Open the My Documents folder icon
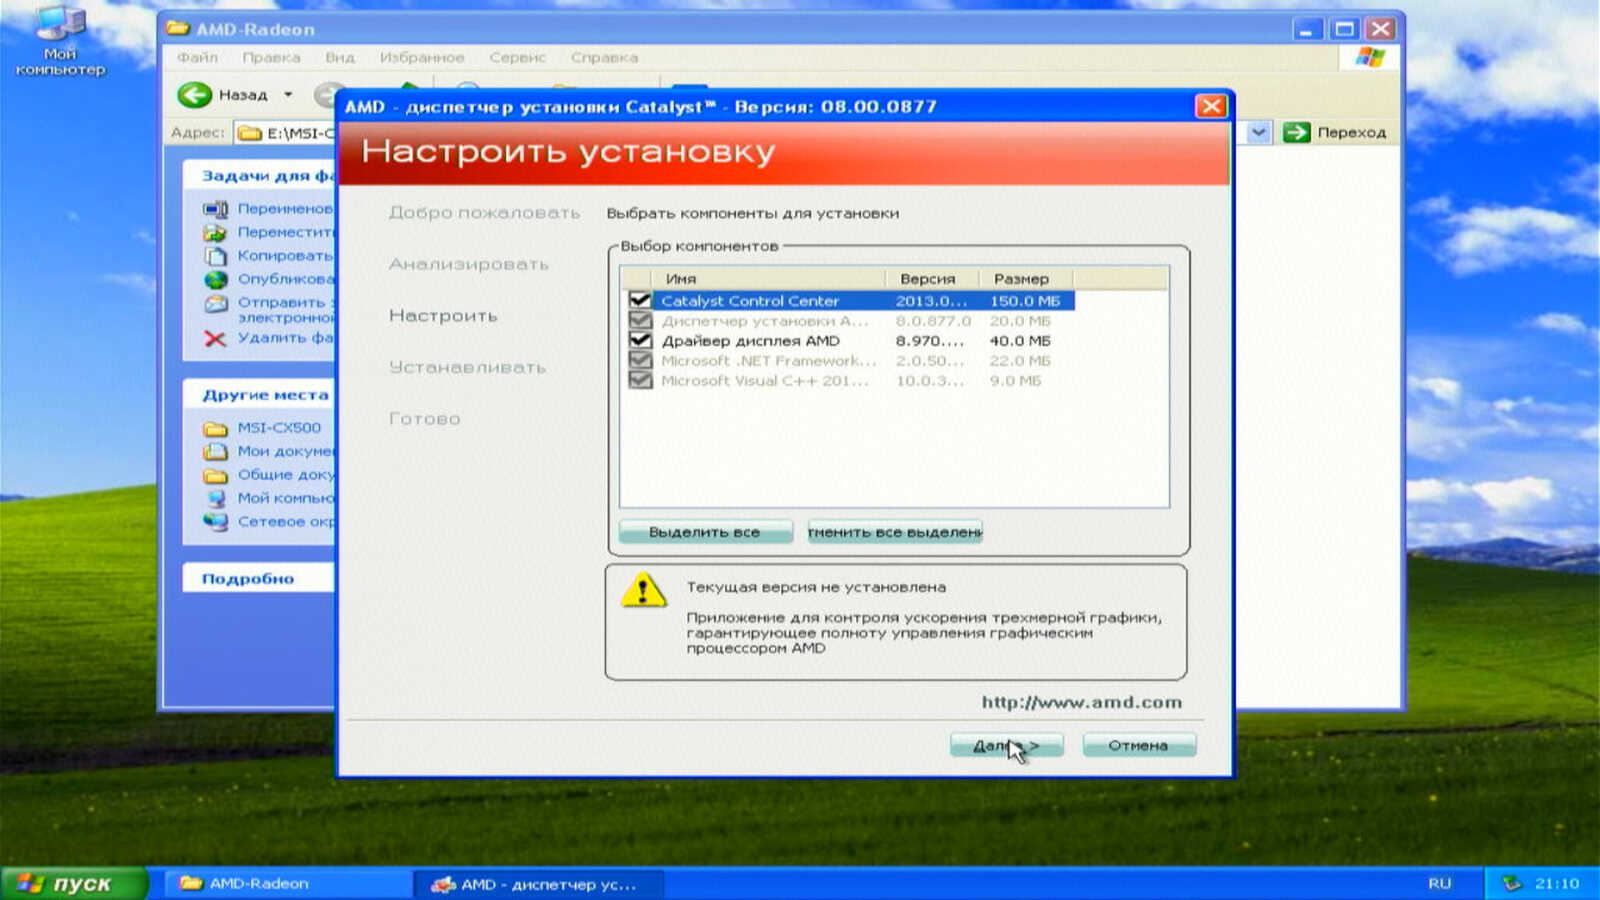Screen dimensions: 1600x900 pyautogui.click(x=215, y=451)
